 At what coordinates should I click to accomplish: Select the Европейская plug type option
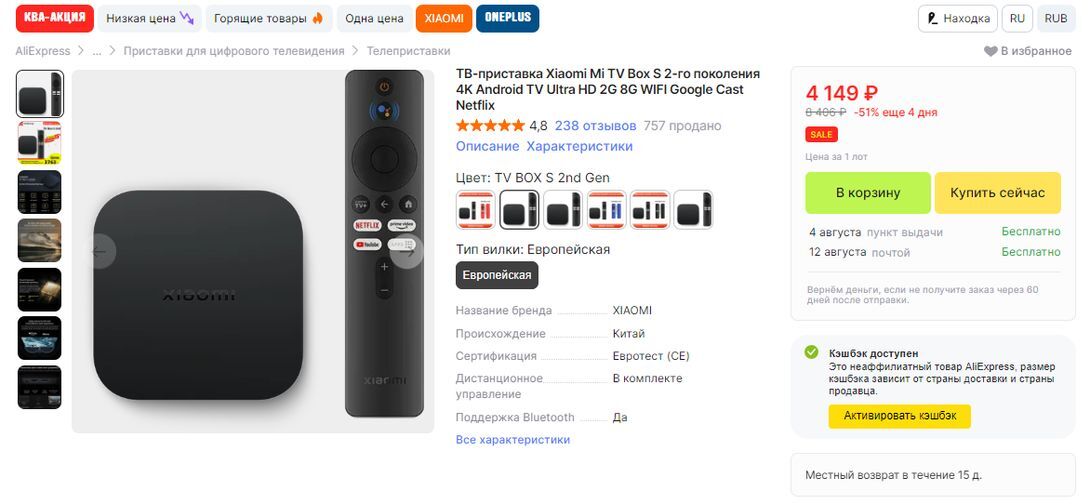(497, 275)
